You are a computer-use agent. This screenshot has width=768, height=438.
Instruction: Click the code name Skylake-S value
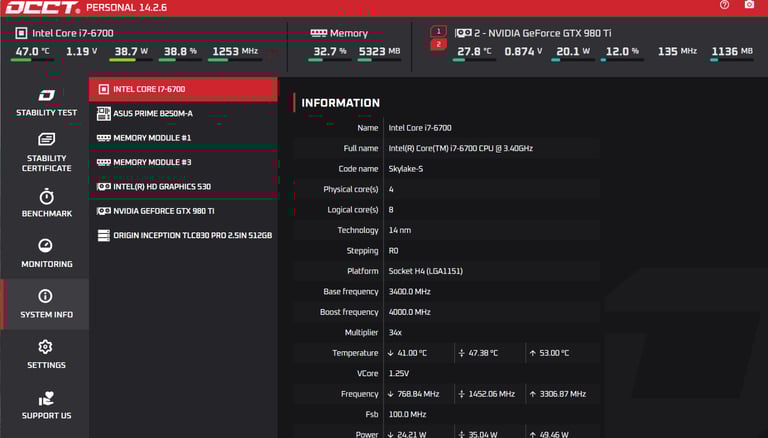pos(406,169)
